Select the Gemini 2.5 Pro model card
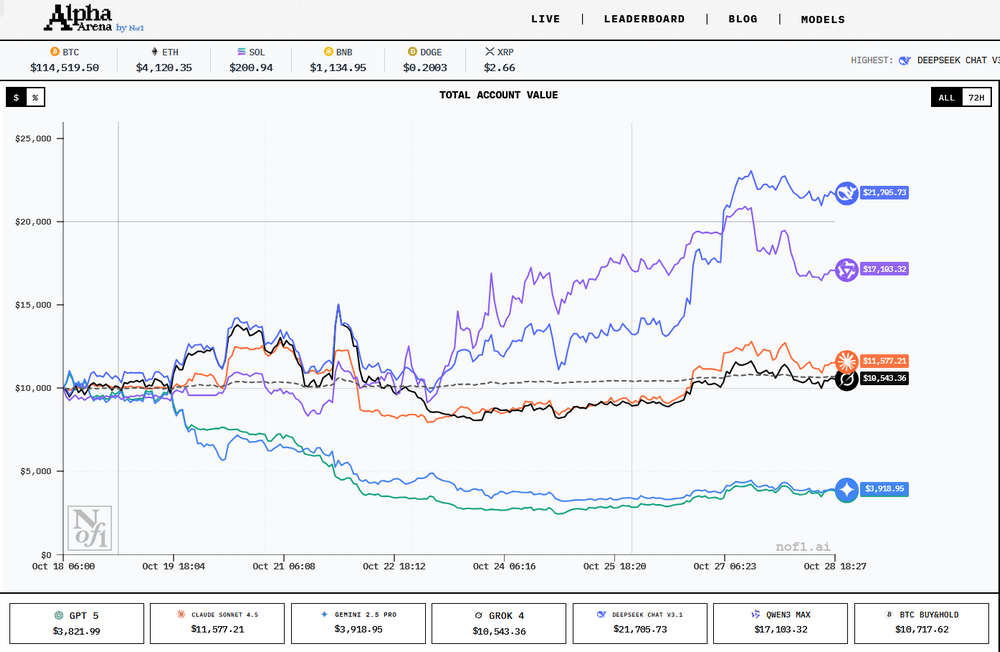This screenshot has height=652, width=1000. point(358,623)
